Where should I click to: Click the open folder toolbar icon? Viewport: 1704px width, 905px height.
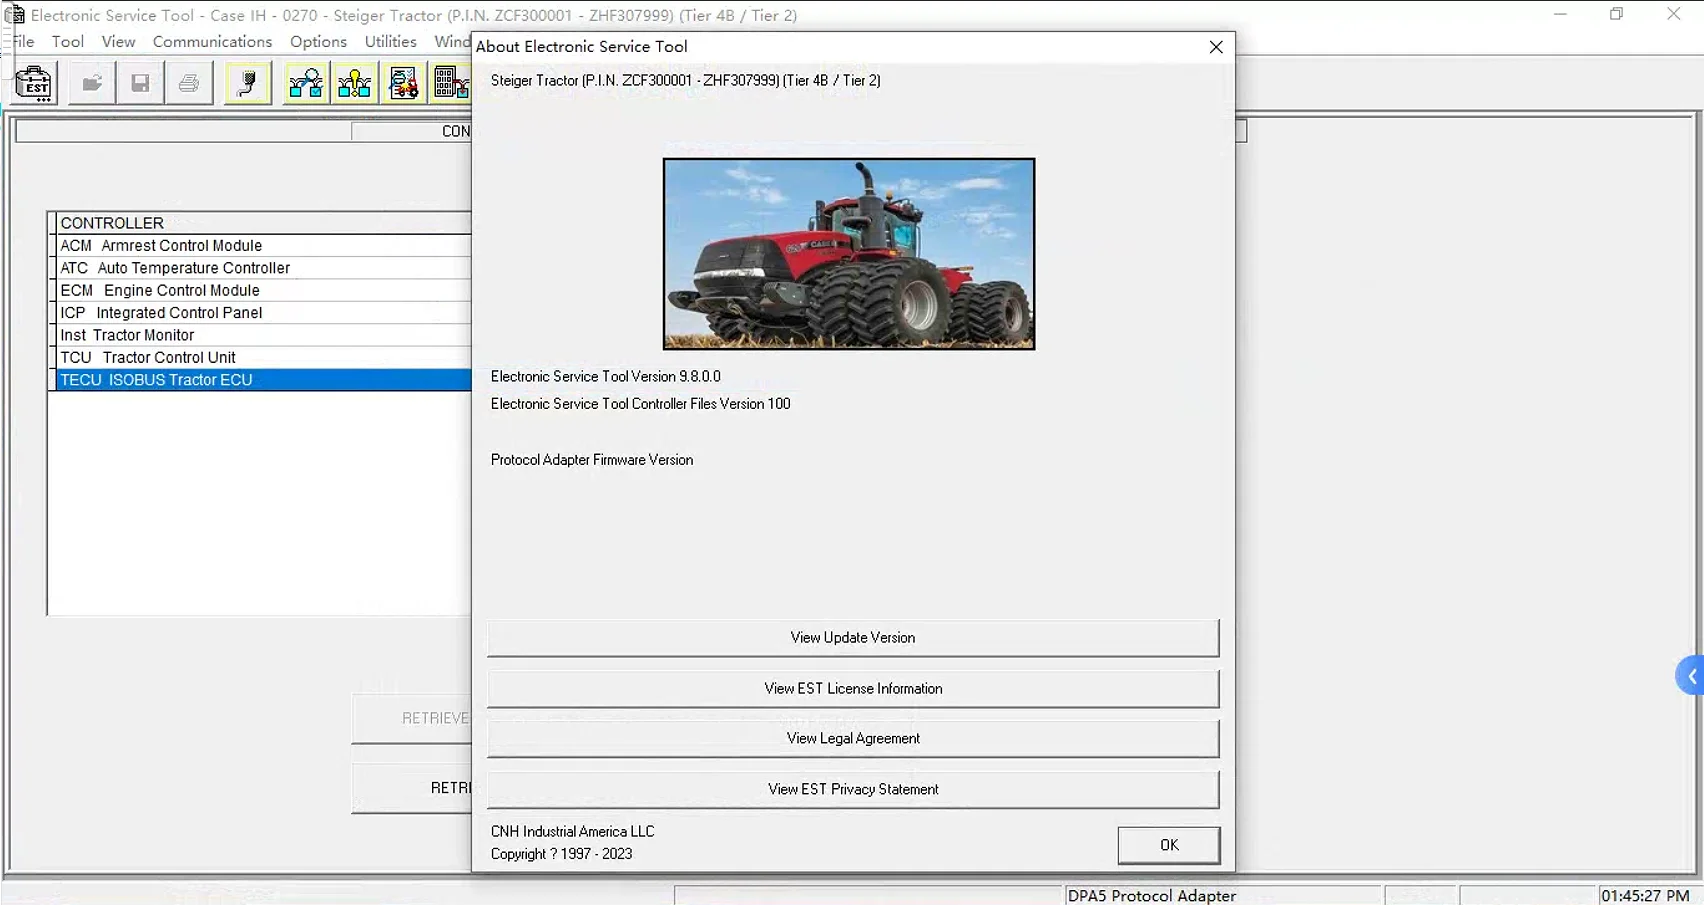tap(92, 83)
